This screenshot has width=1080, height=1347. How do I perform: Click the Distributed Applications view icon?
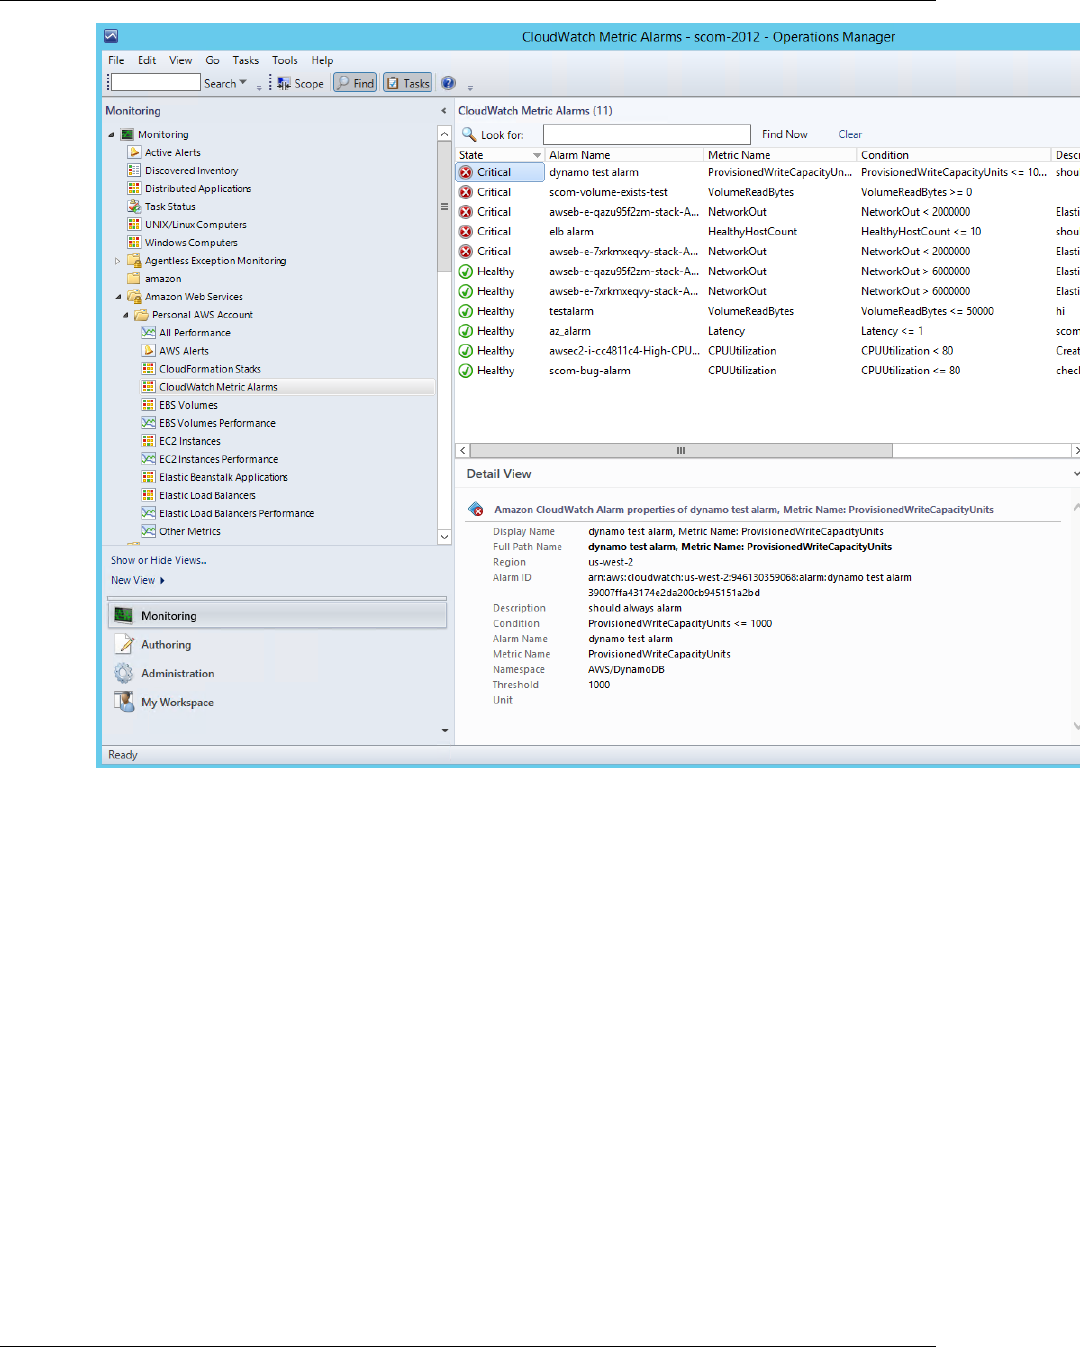pos(134,188)
